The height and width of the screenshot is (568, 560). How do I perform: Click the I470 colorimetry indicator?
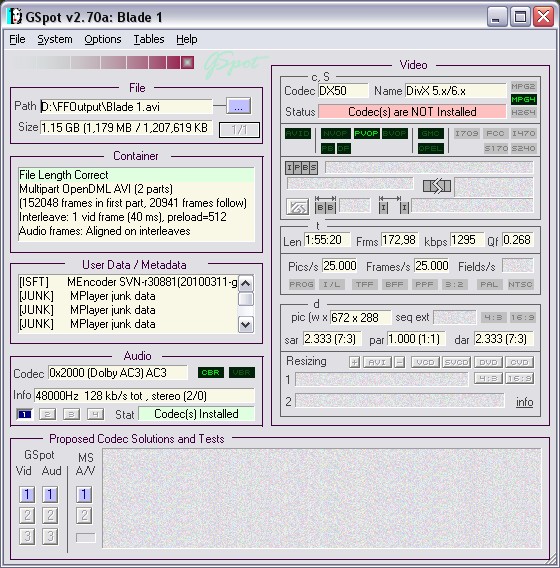pos(523,133)
